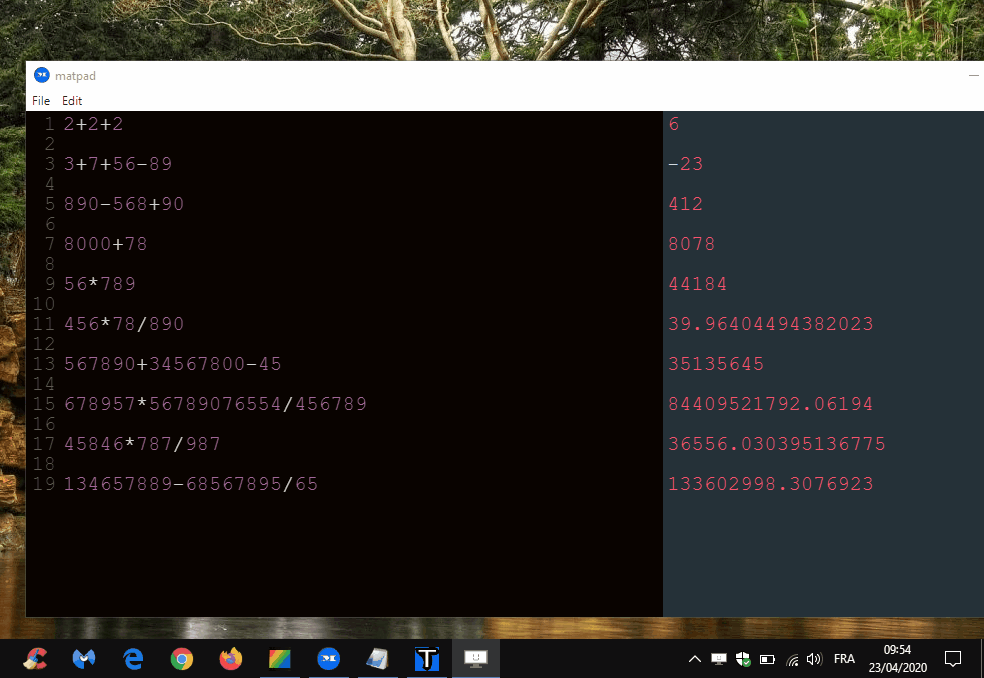Viewport: 984px width, 678px height.
Task: Click the result -23
Action: tap(686, 164)
